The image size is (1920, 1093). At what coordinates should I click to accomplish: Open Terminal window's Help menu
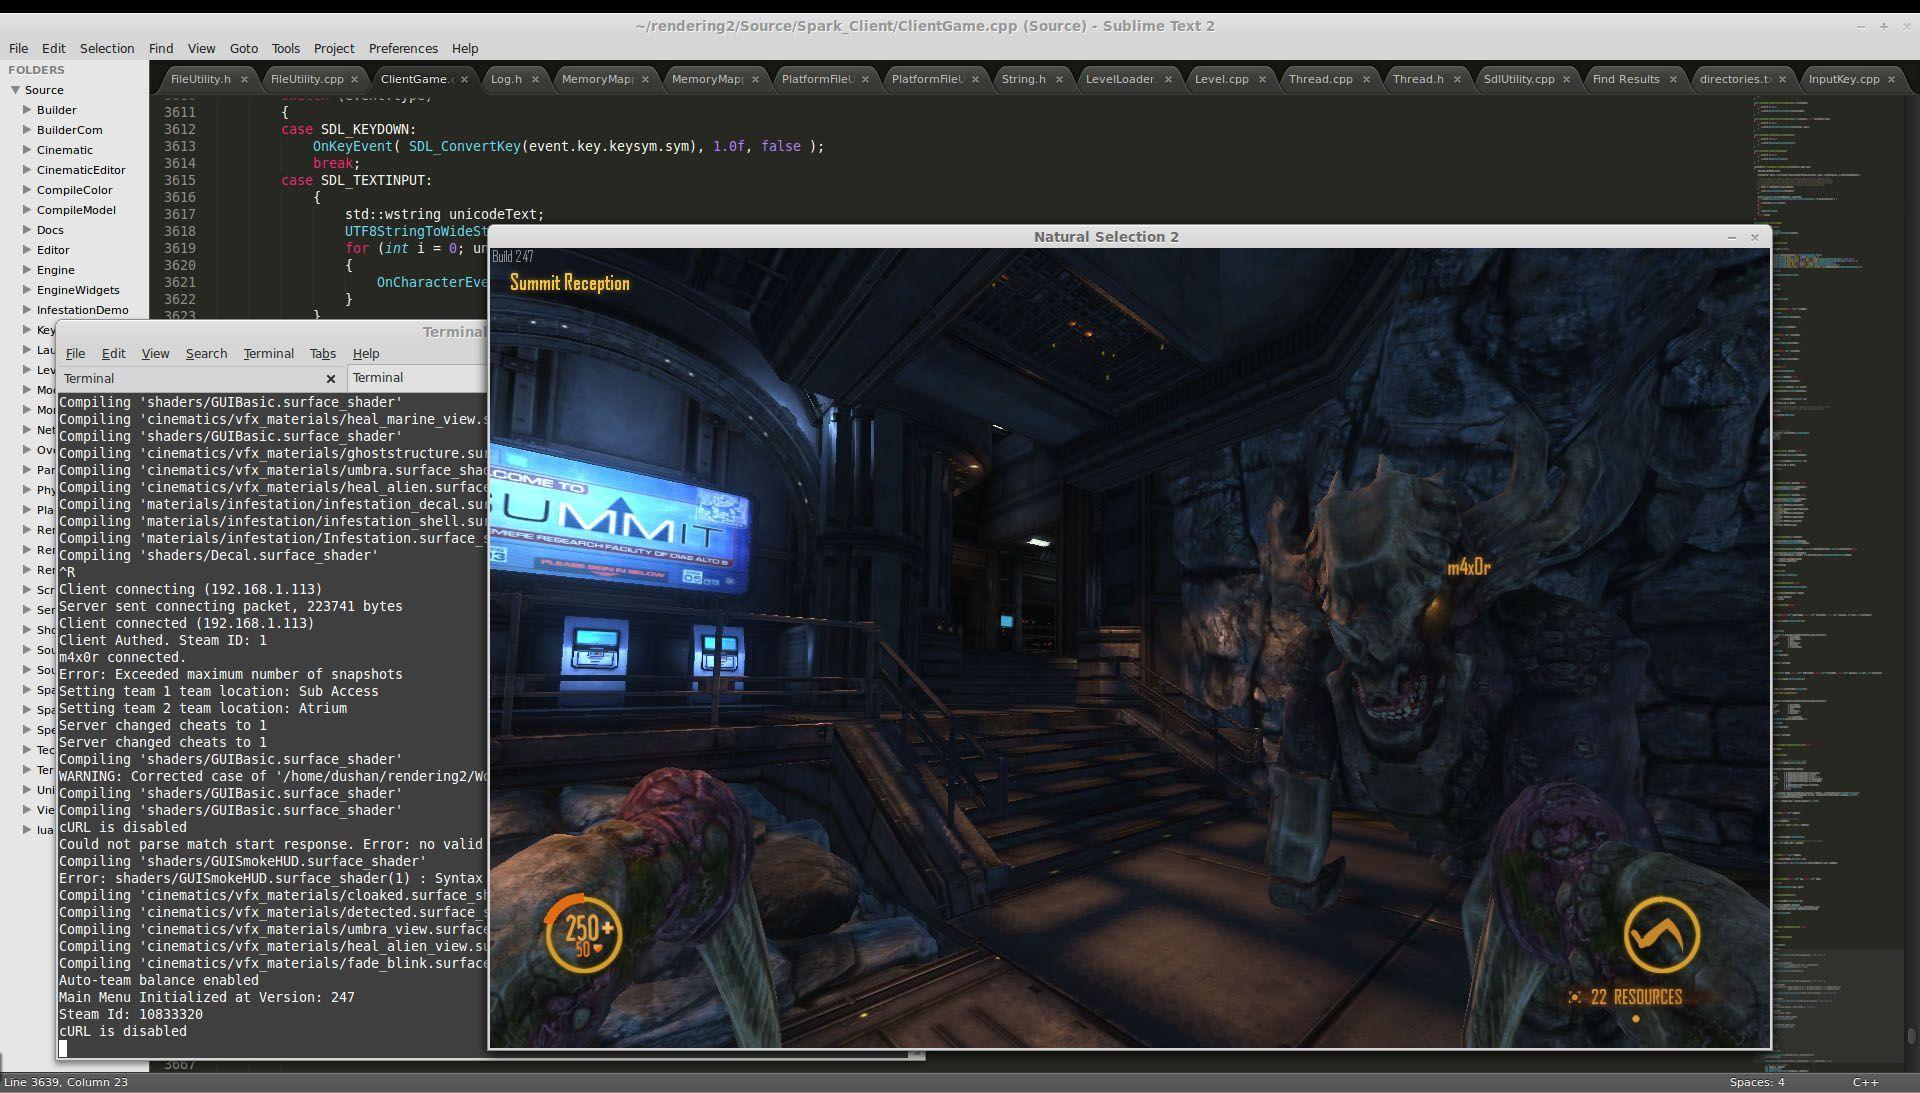[x=366, y=354]
